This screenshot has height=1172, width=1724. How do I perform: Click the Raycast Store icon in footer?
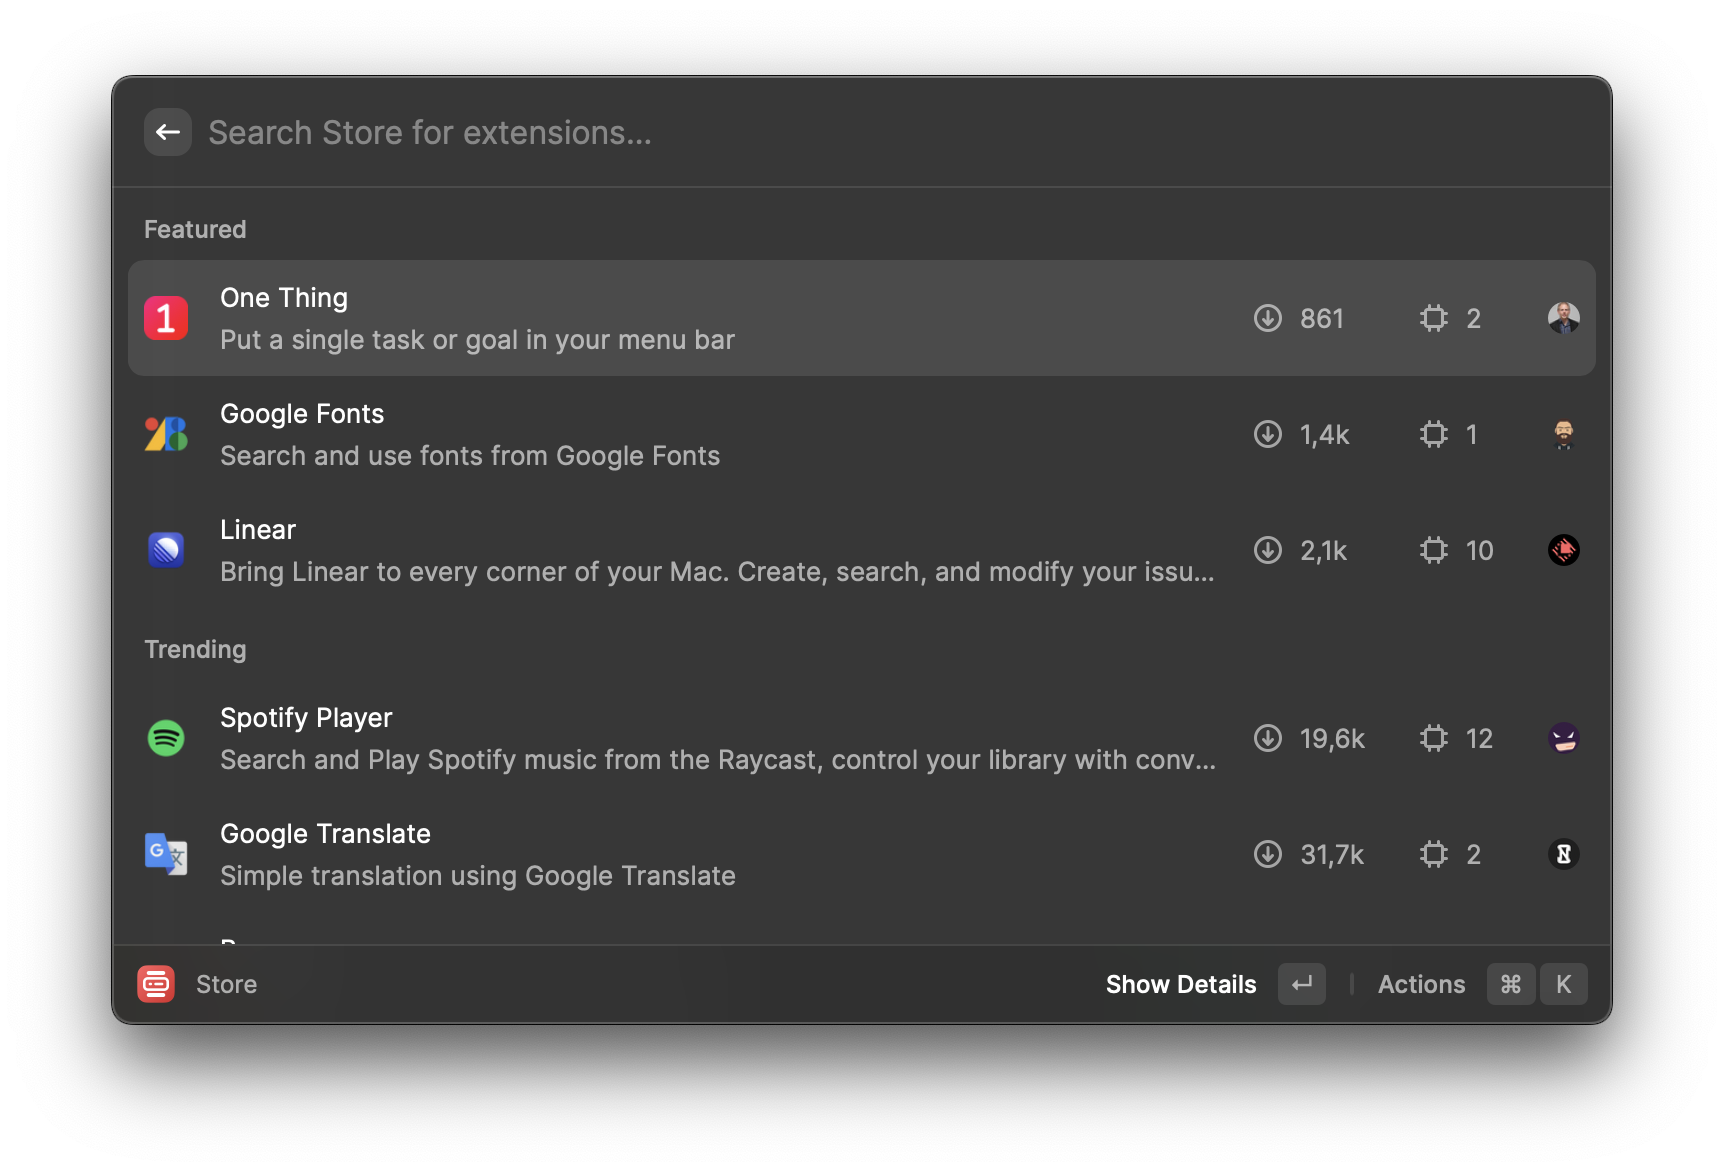point(156,984)
